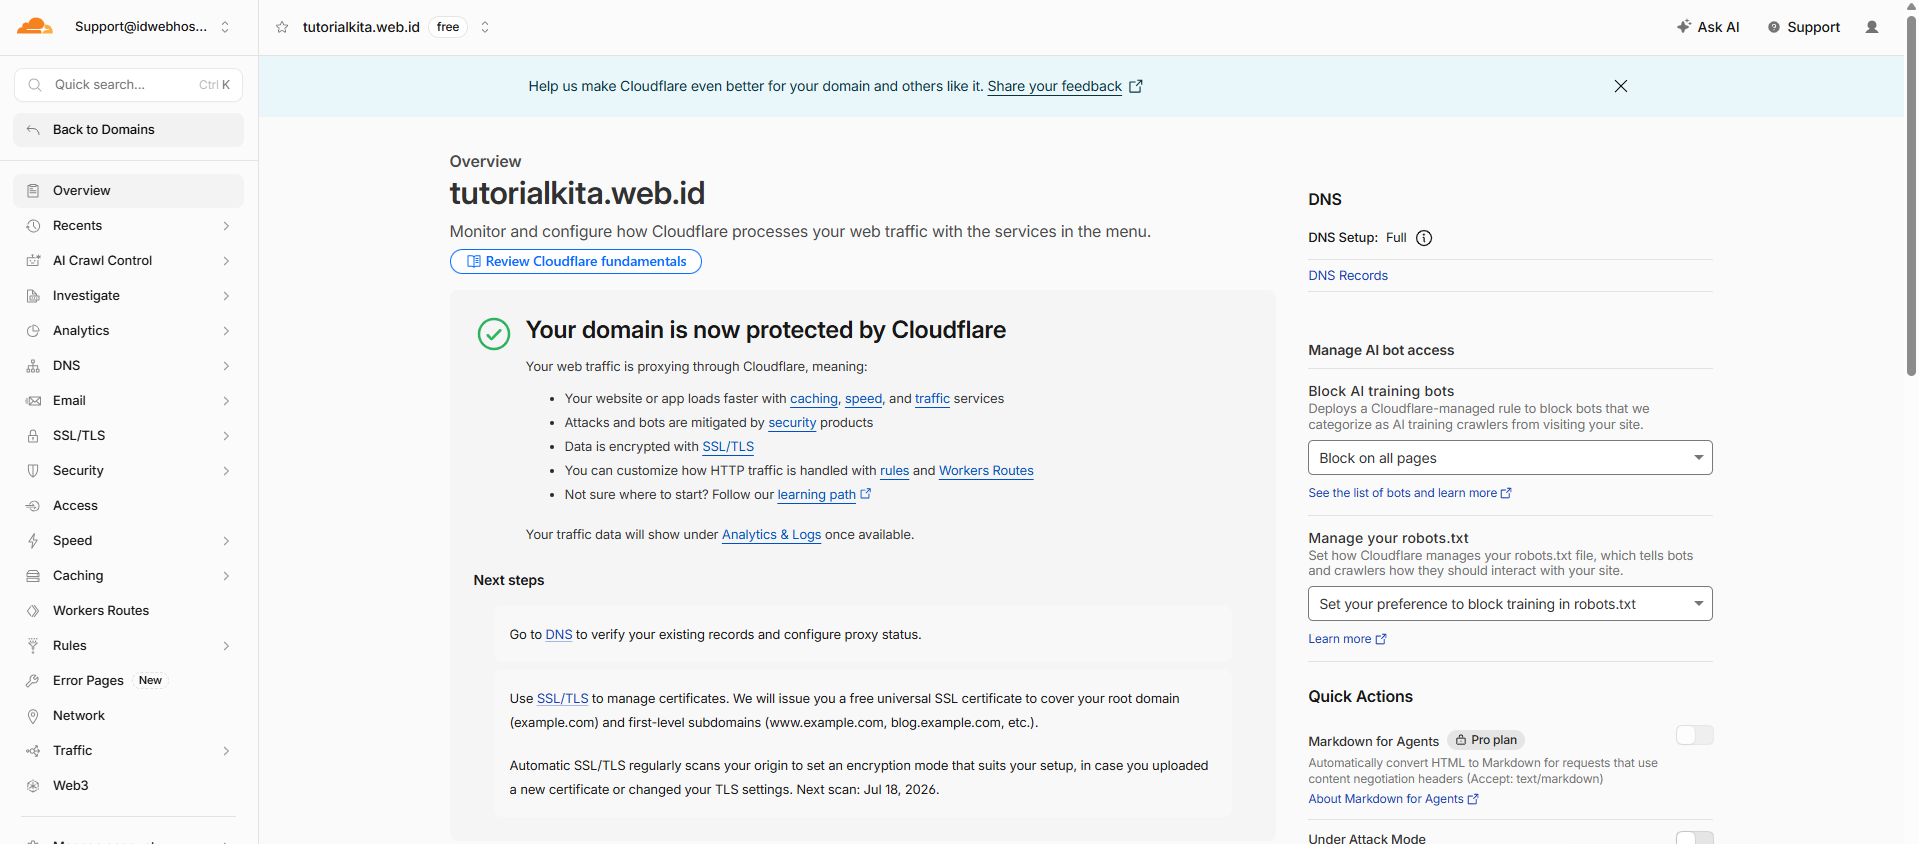This screenshot has width=1919, height=844.
Task: Open the Ask AI assistant
Action: pos(1708,27)
